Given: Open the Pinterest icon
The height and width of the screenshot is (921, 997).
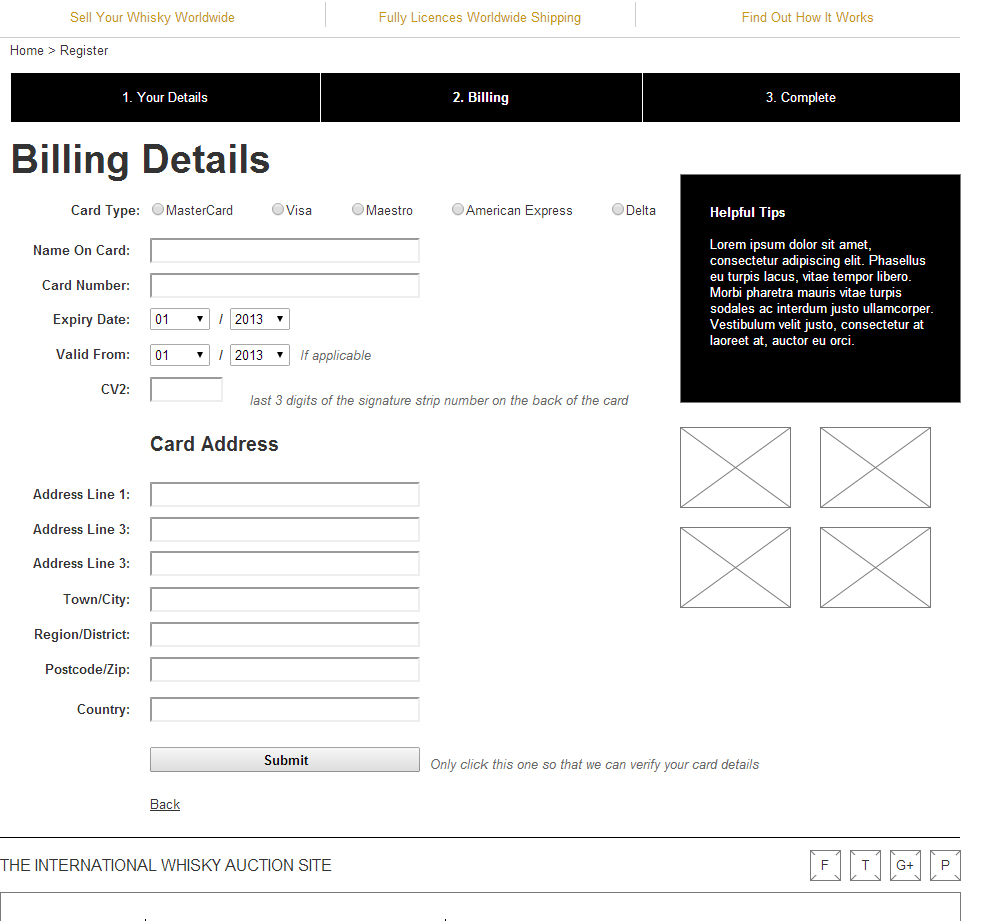Looking at the screenshot, I should pos(945,866).
